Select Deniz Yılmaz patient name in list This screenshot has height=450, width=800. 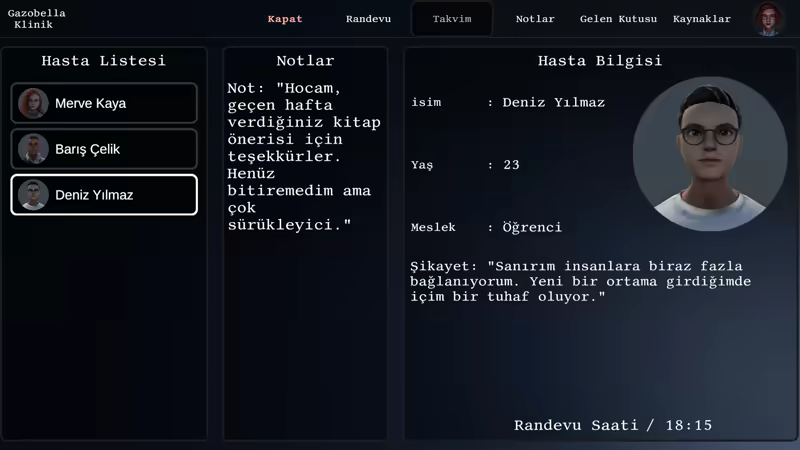tap(94, 195)
